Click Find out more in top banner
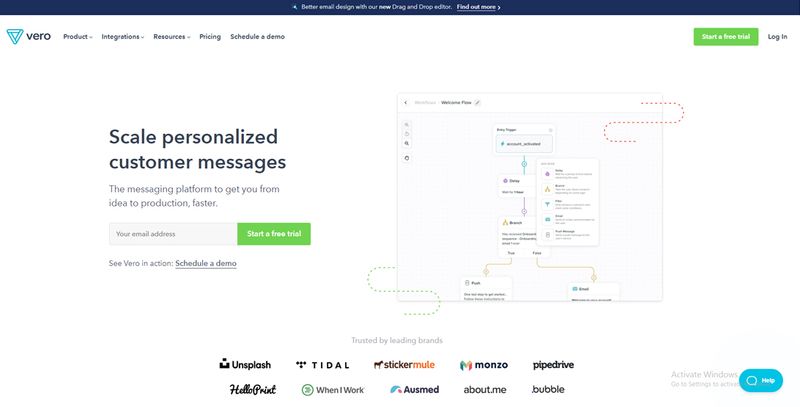 click(x=478, y=6)
